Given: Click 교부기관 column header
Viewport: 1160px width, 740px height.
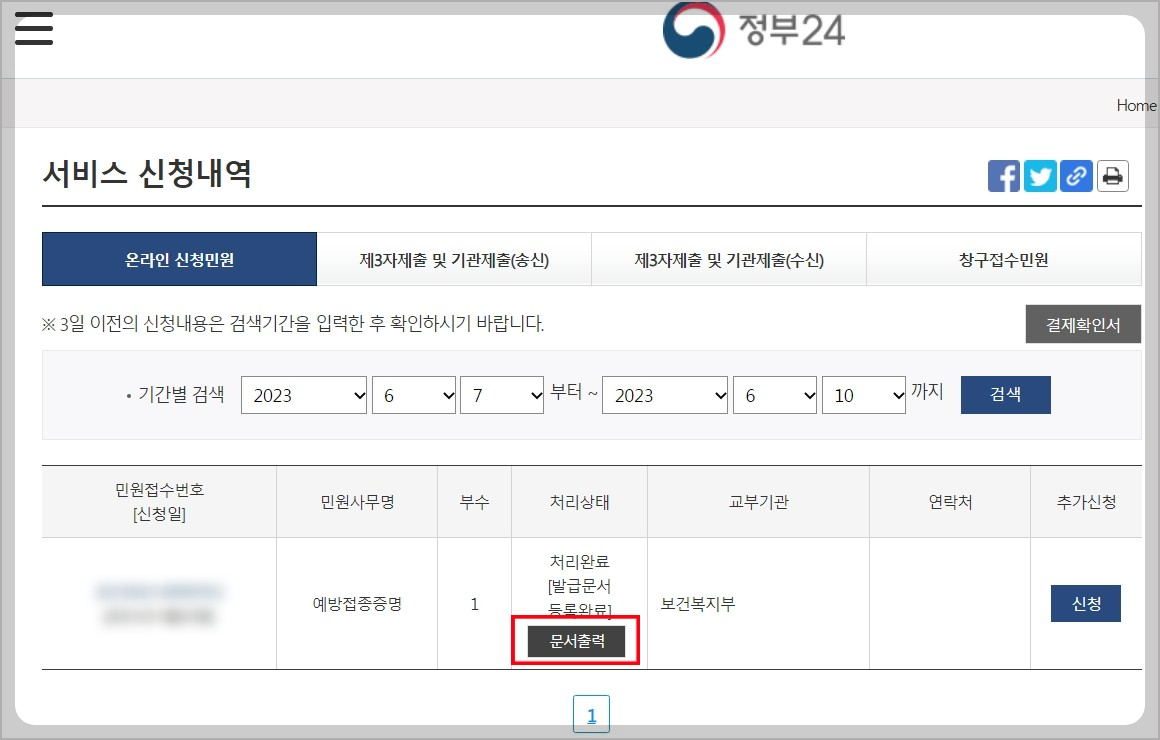Looking at the screenshot, I should tap(758, 502).
